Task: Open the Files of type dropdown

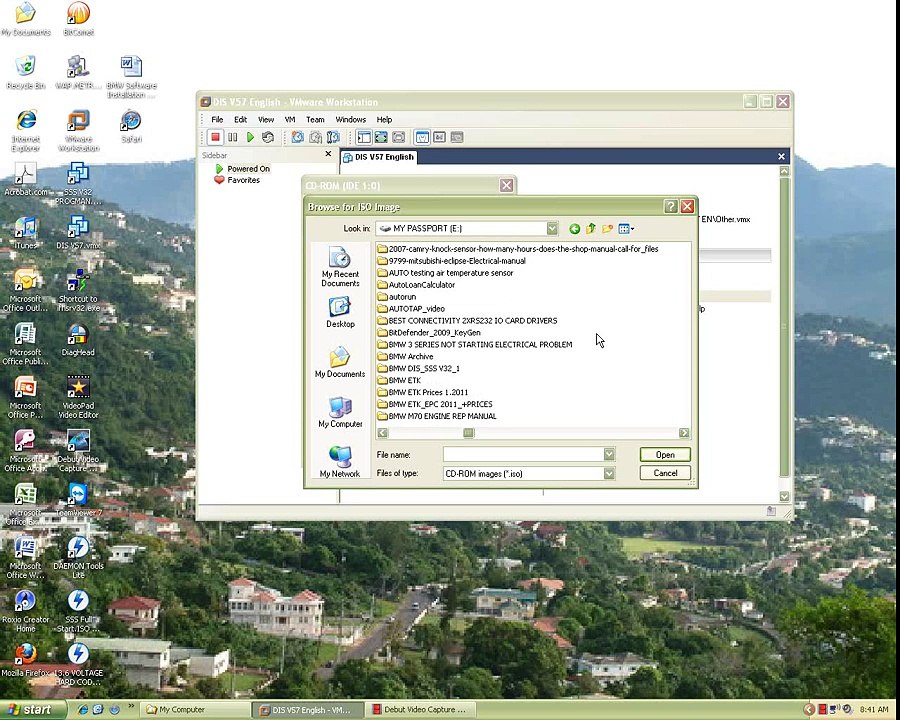Action: (609, 474)
